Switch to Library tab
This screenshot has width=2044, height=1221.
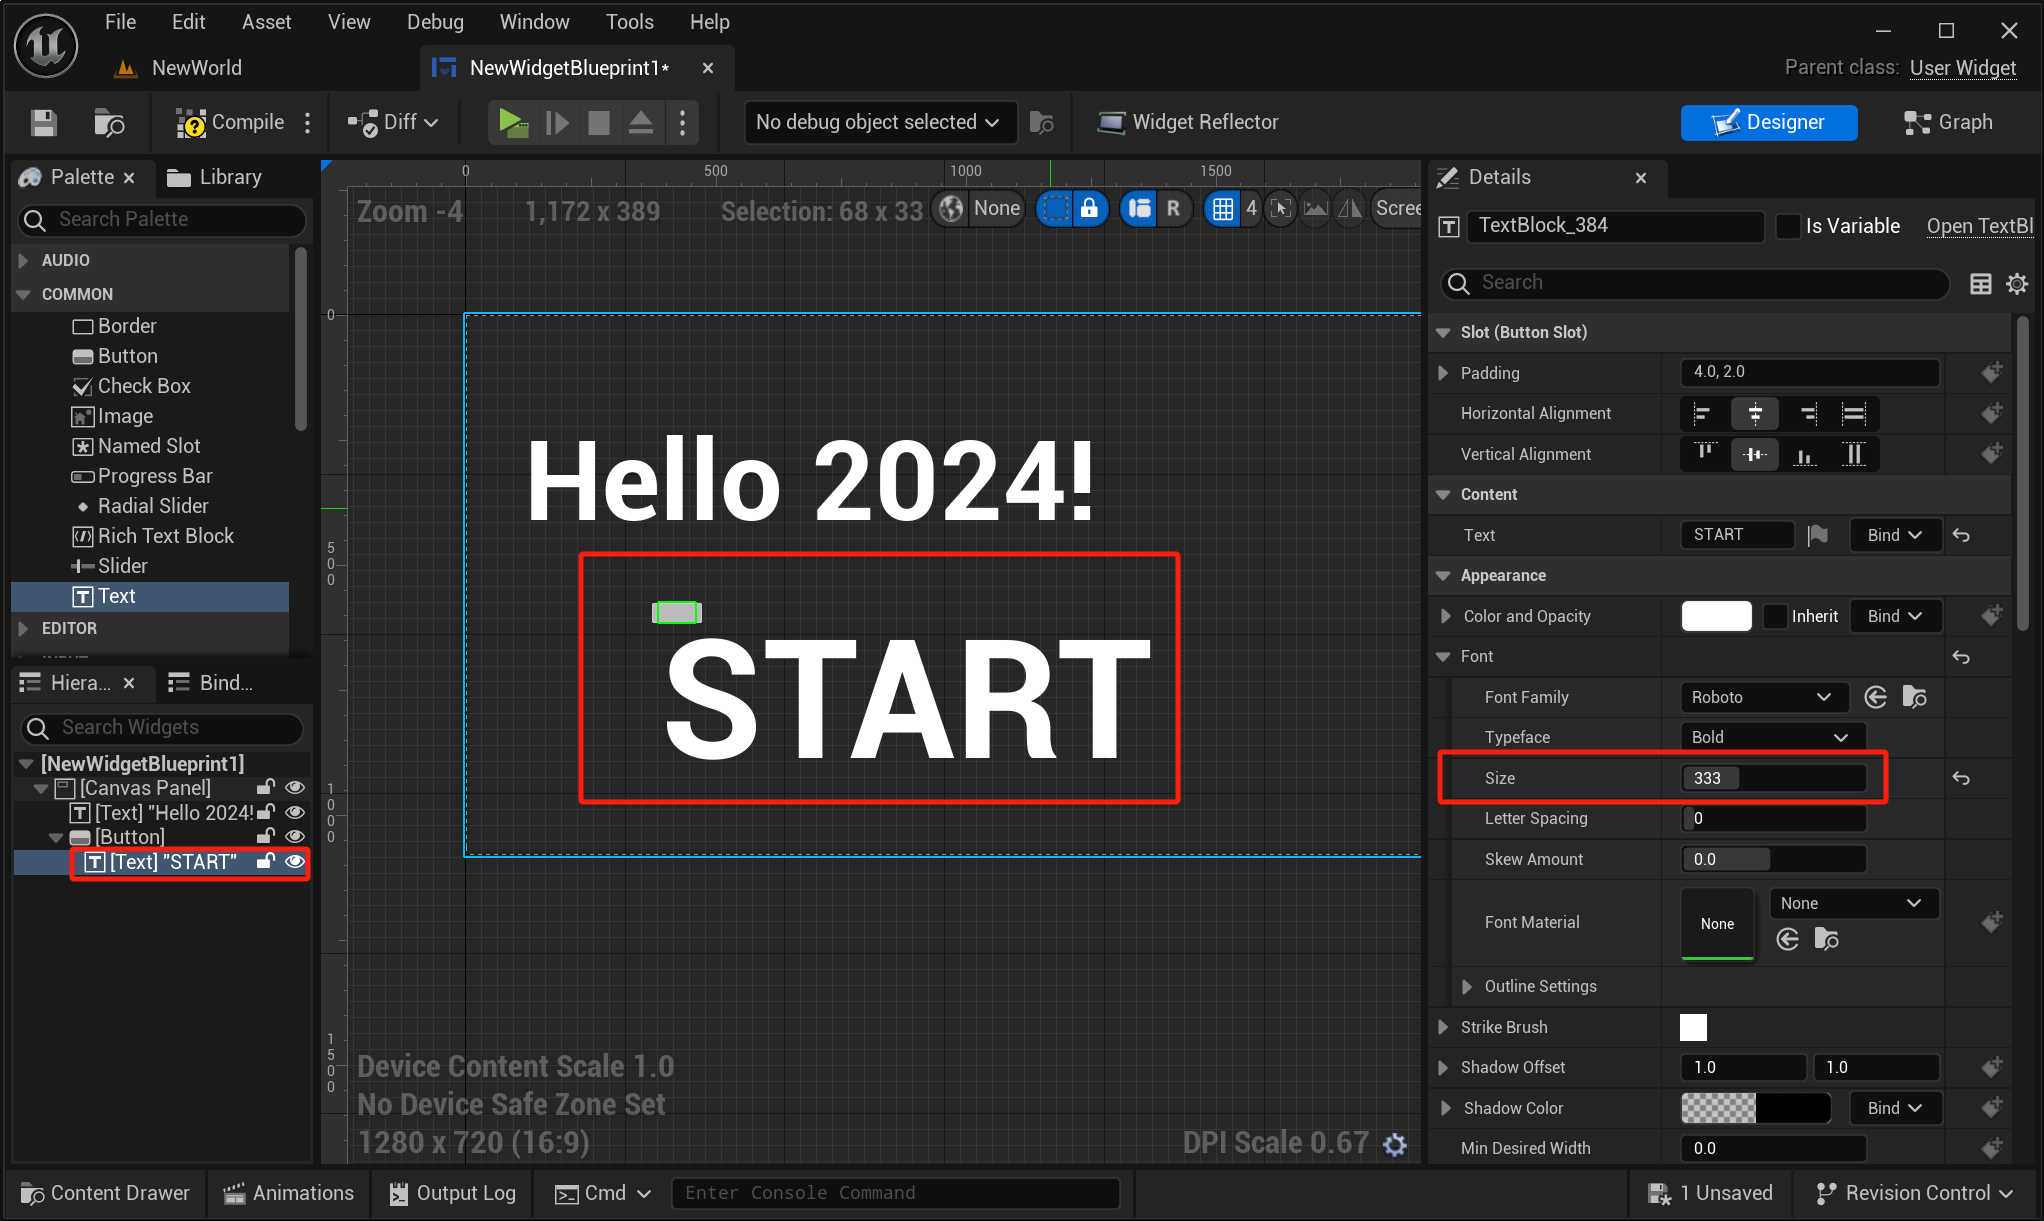tap(215, 177)
